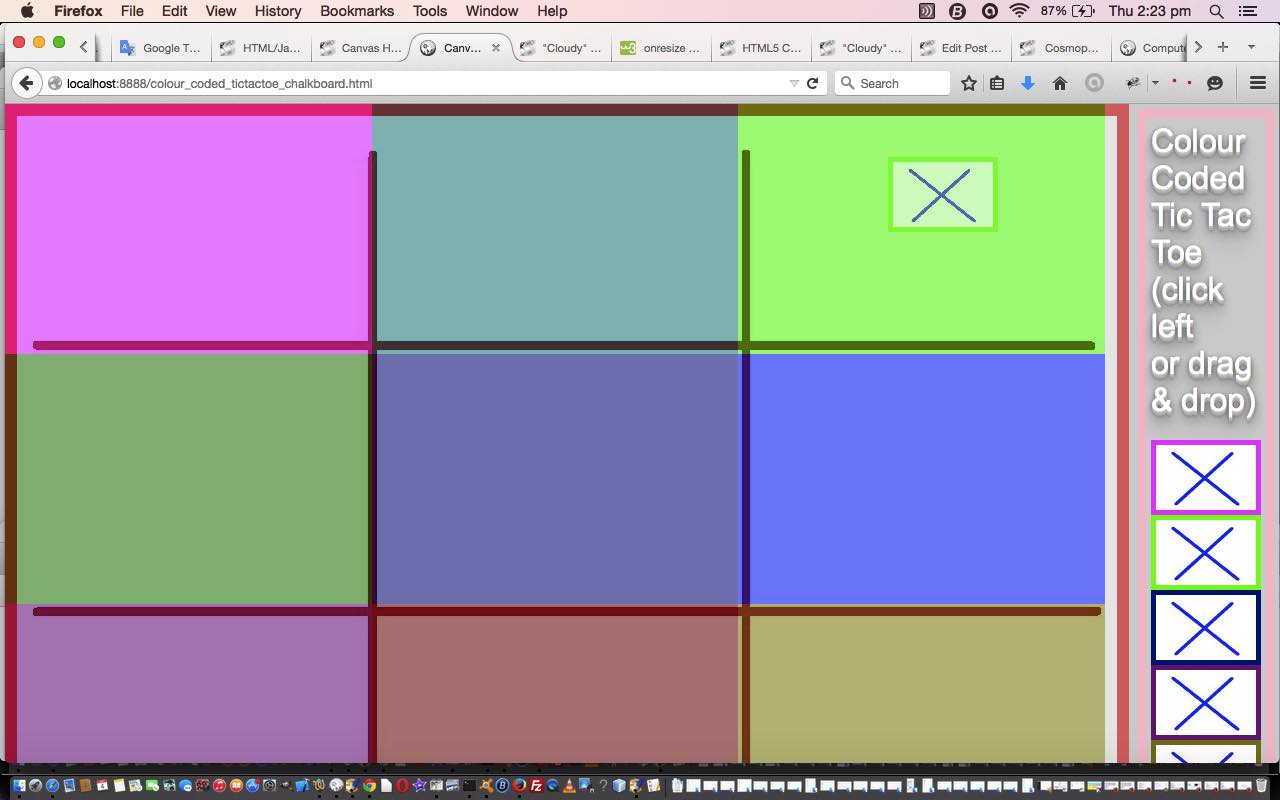1280x800 pixels.
Task: Switch to the Google T... tab
Action: (160, 47)
